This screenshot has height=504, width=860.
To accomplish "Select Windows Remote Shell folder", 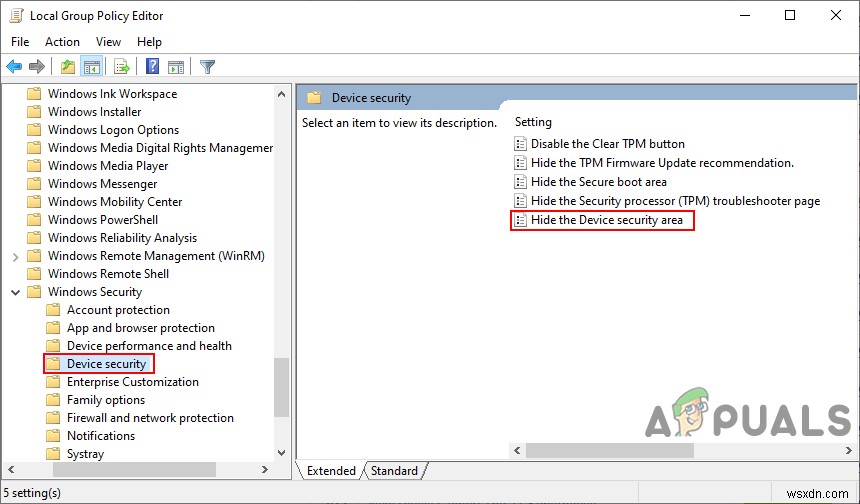I will point(109,274).
